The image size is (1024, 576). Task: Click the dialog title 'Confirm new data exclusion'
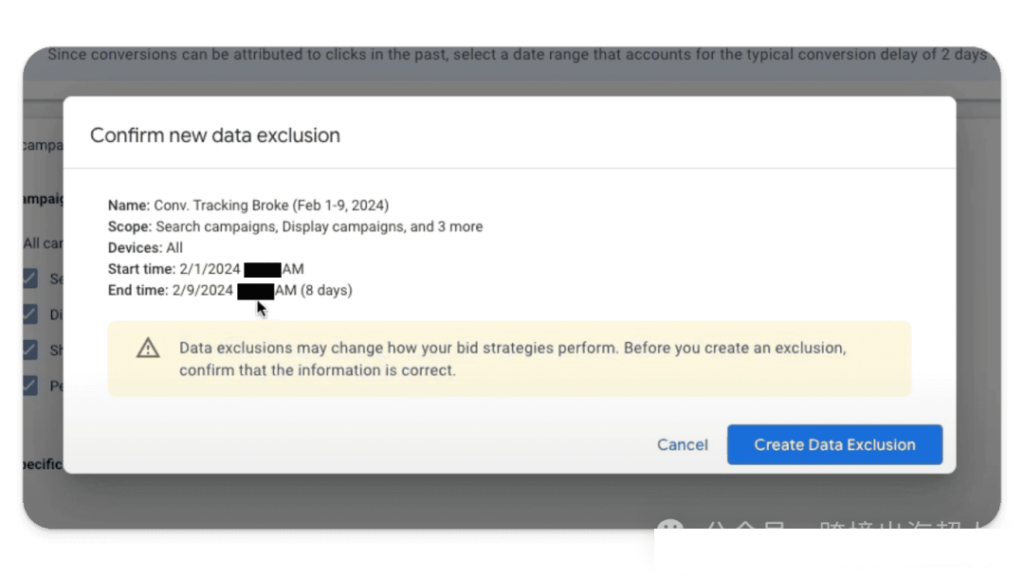tap(214, 135)
